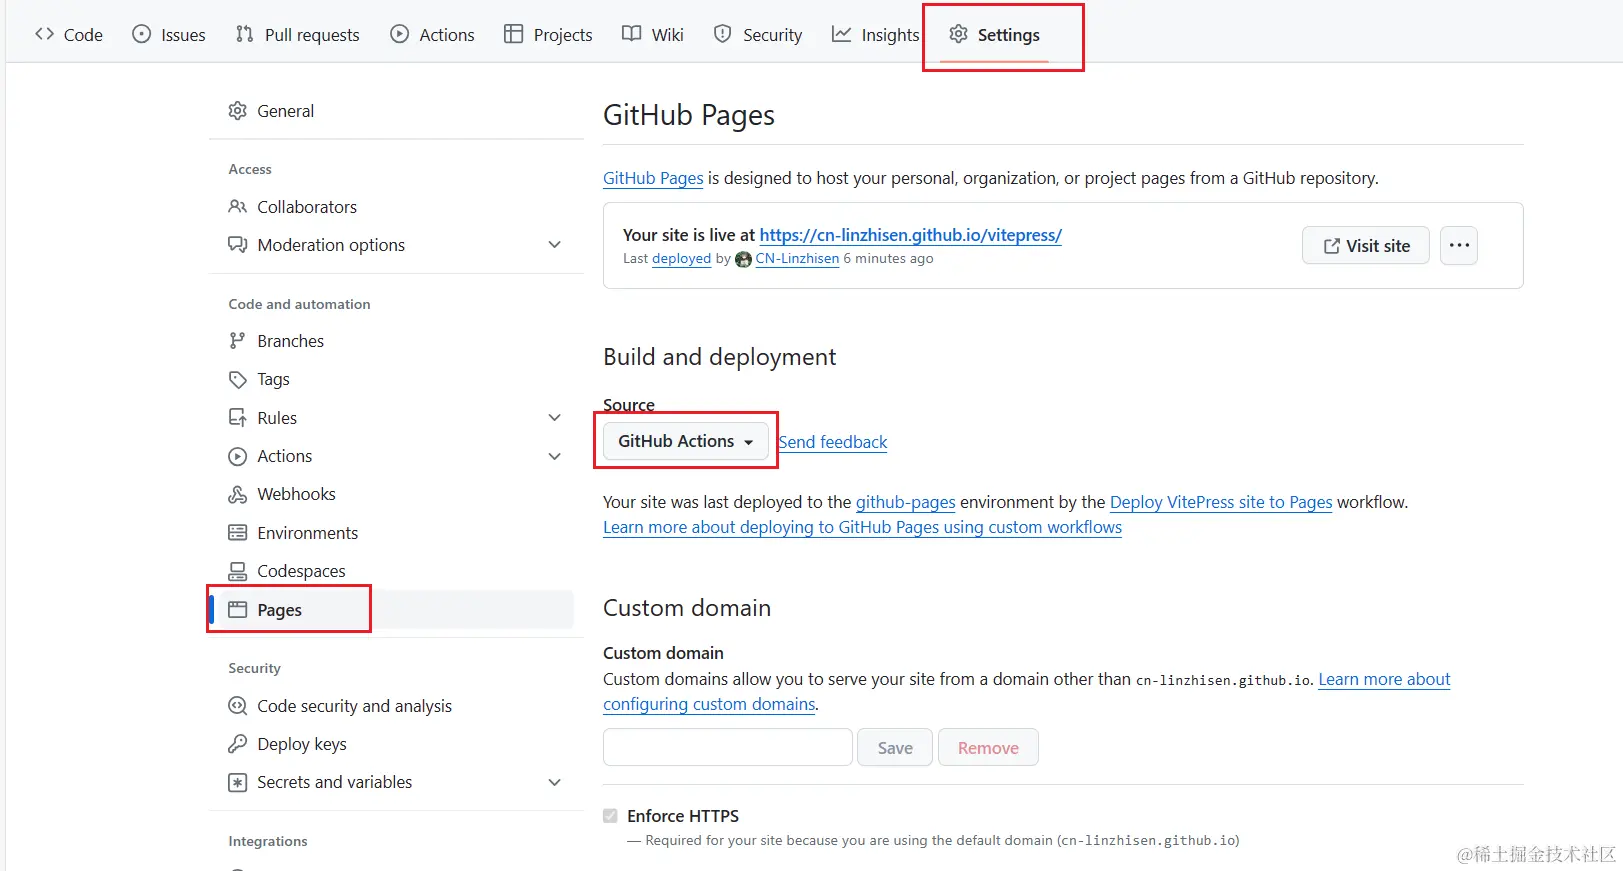Open the github-pages environment link
The width and height of the screenshot is (1623, 871).
(905, 502)
